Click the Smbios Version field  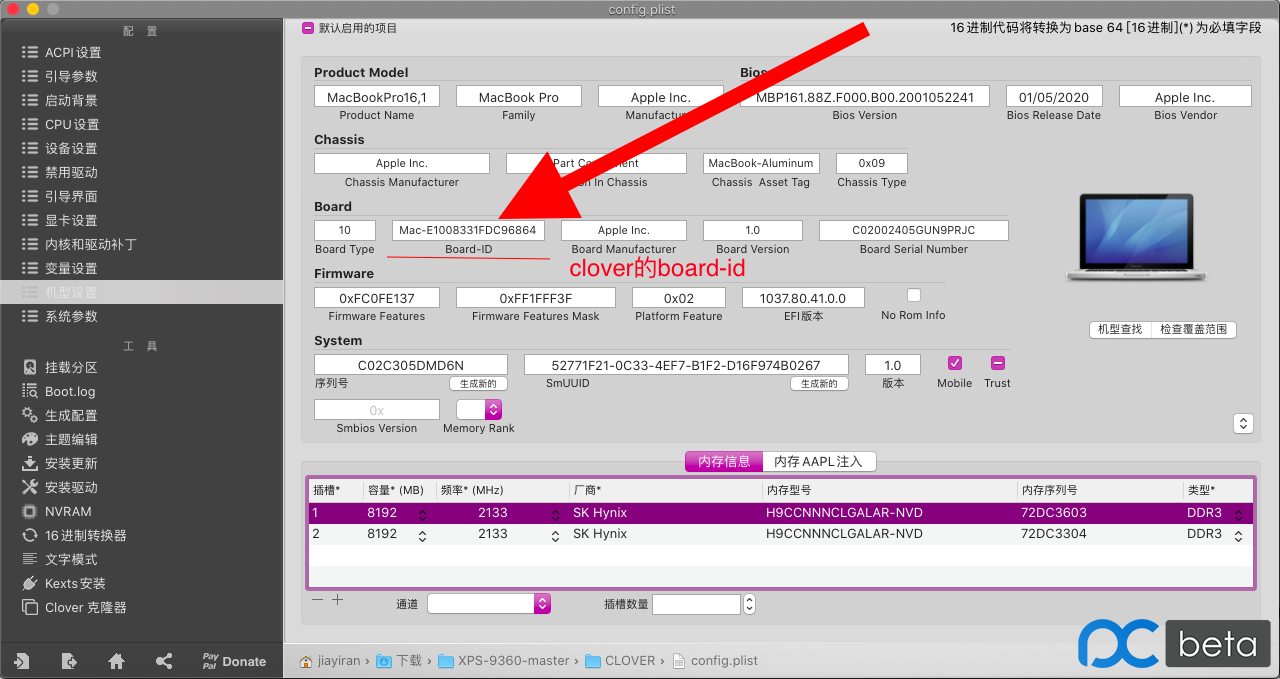pos(376,410)
